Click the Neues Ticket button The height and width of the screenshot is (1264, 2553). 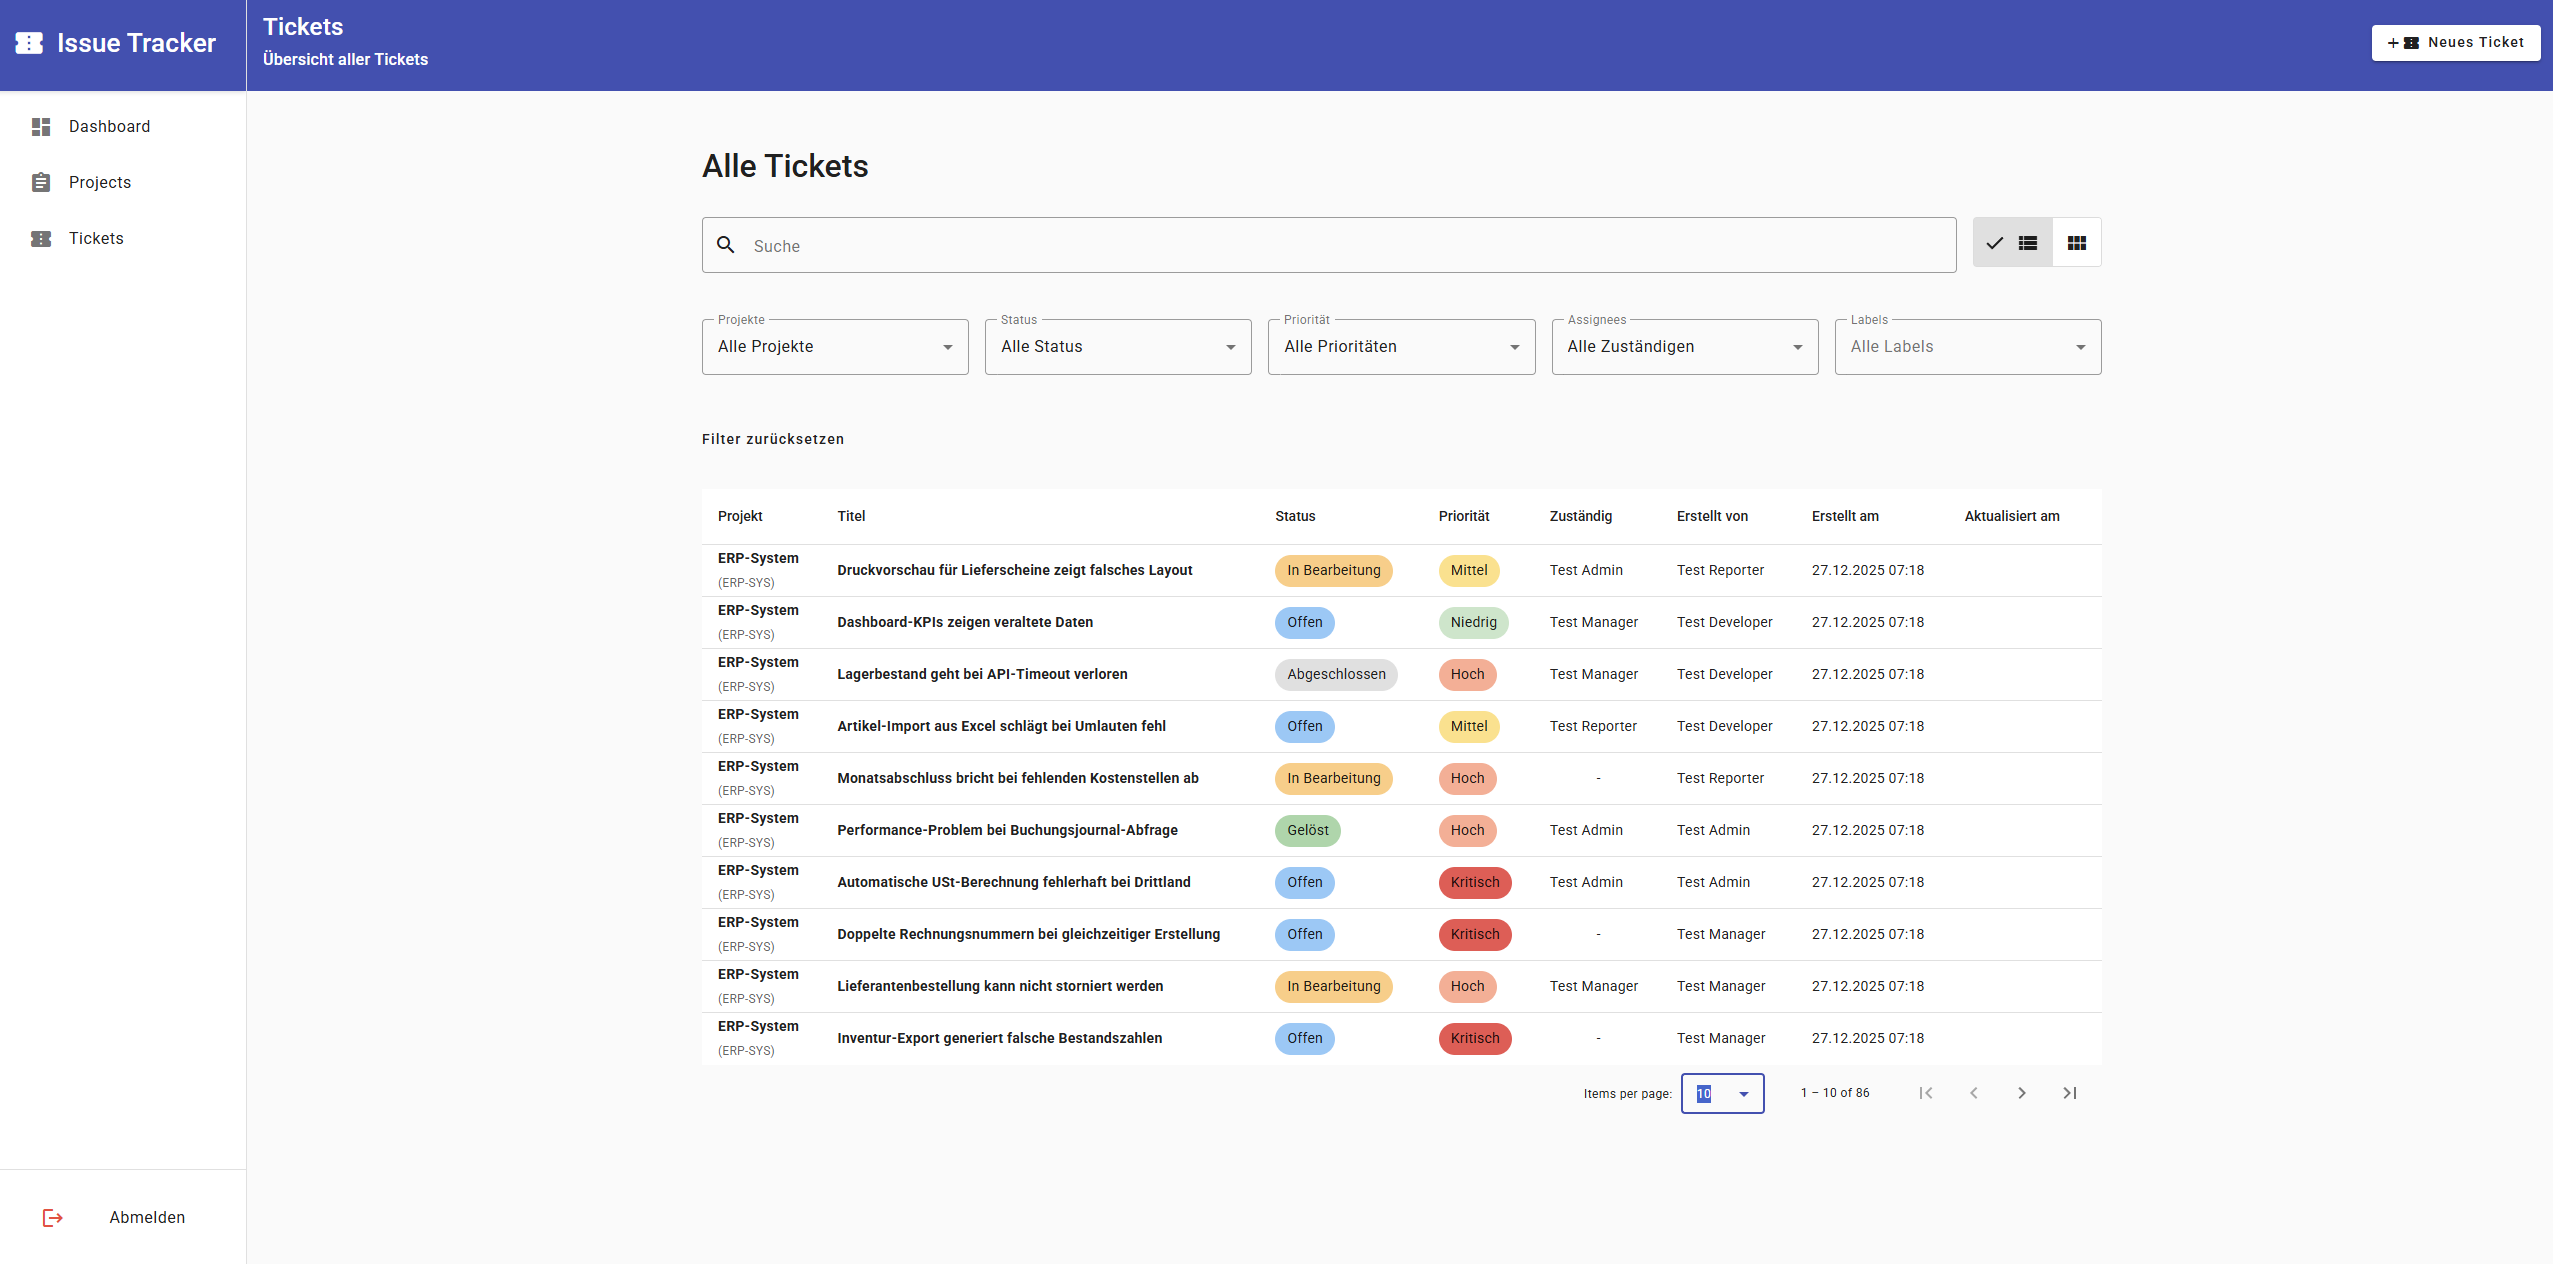(2456, 43)
